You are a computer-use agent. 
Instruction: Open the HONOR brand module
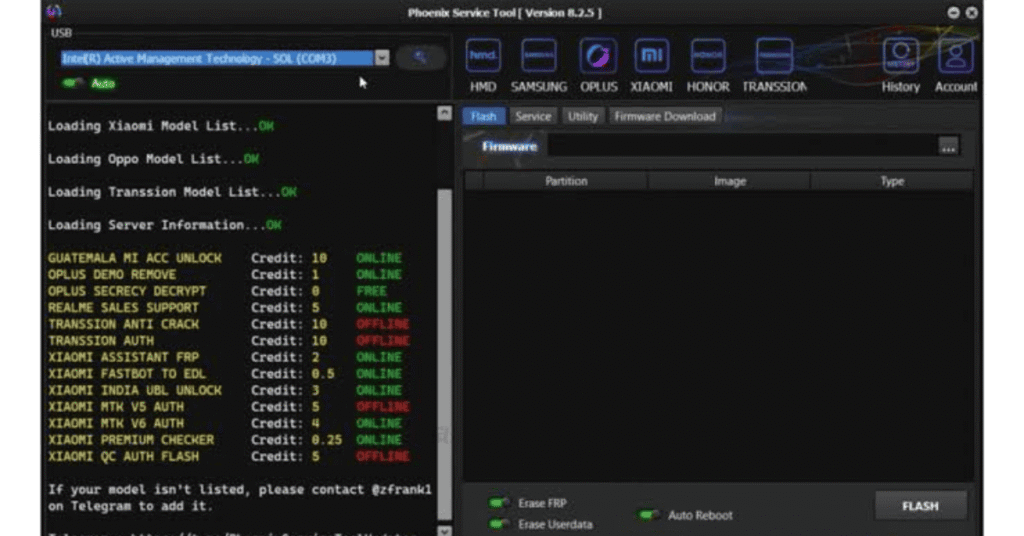(708, 56)
